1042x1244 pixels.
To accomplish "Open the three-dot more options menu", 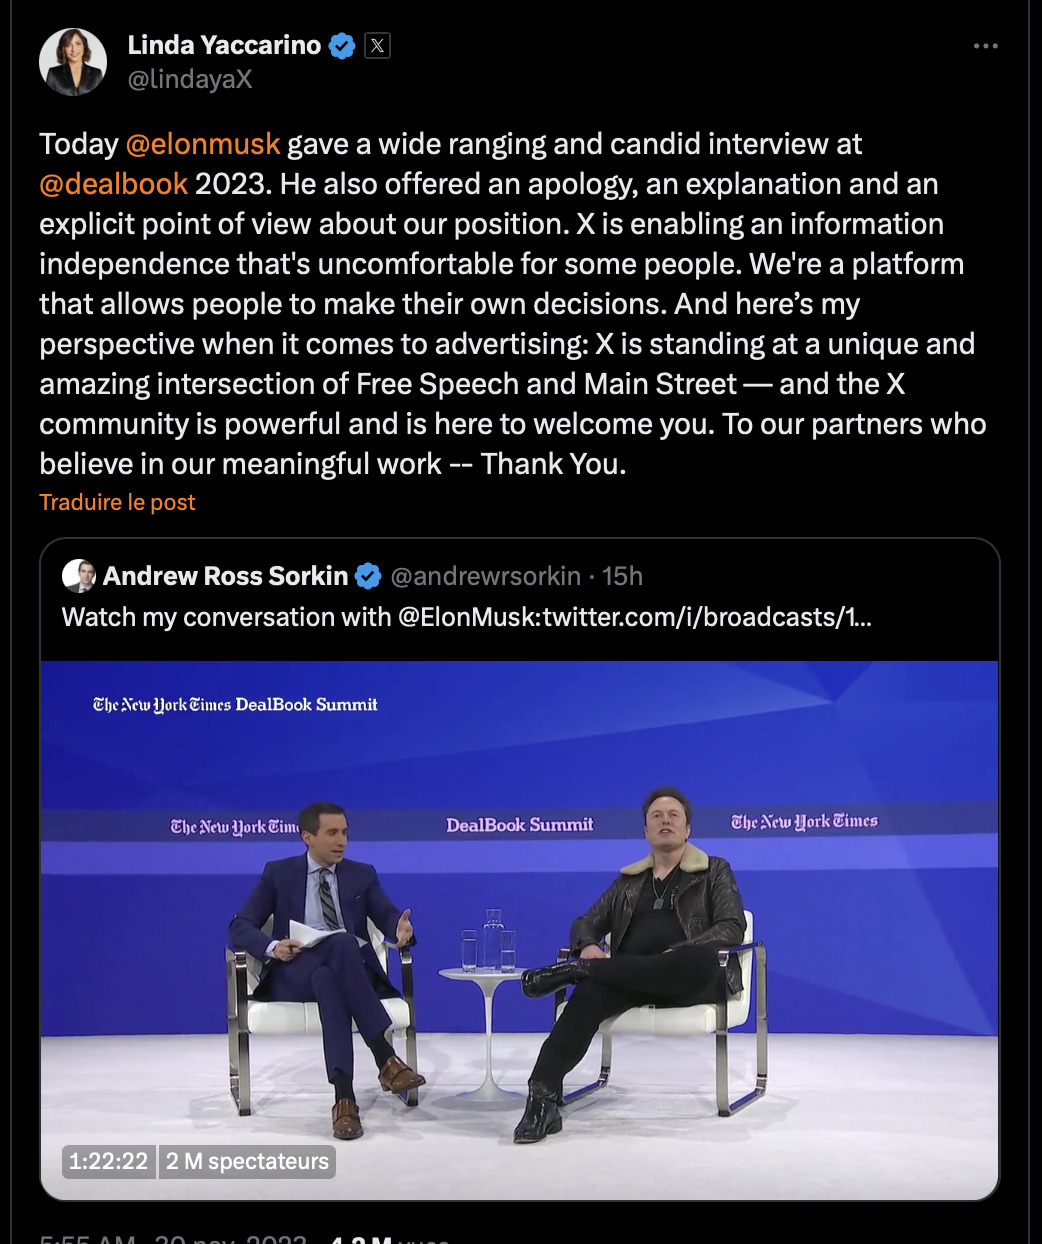I will (x=985, y=46).
